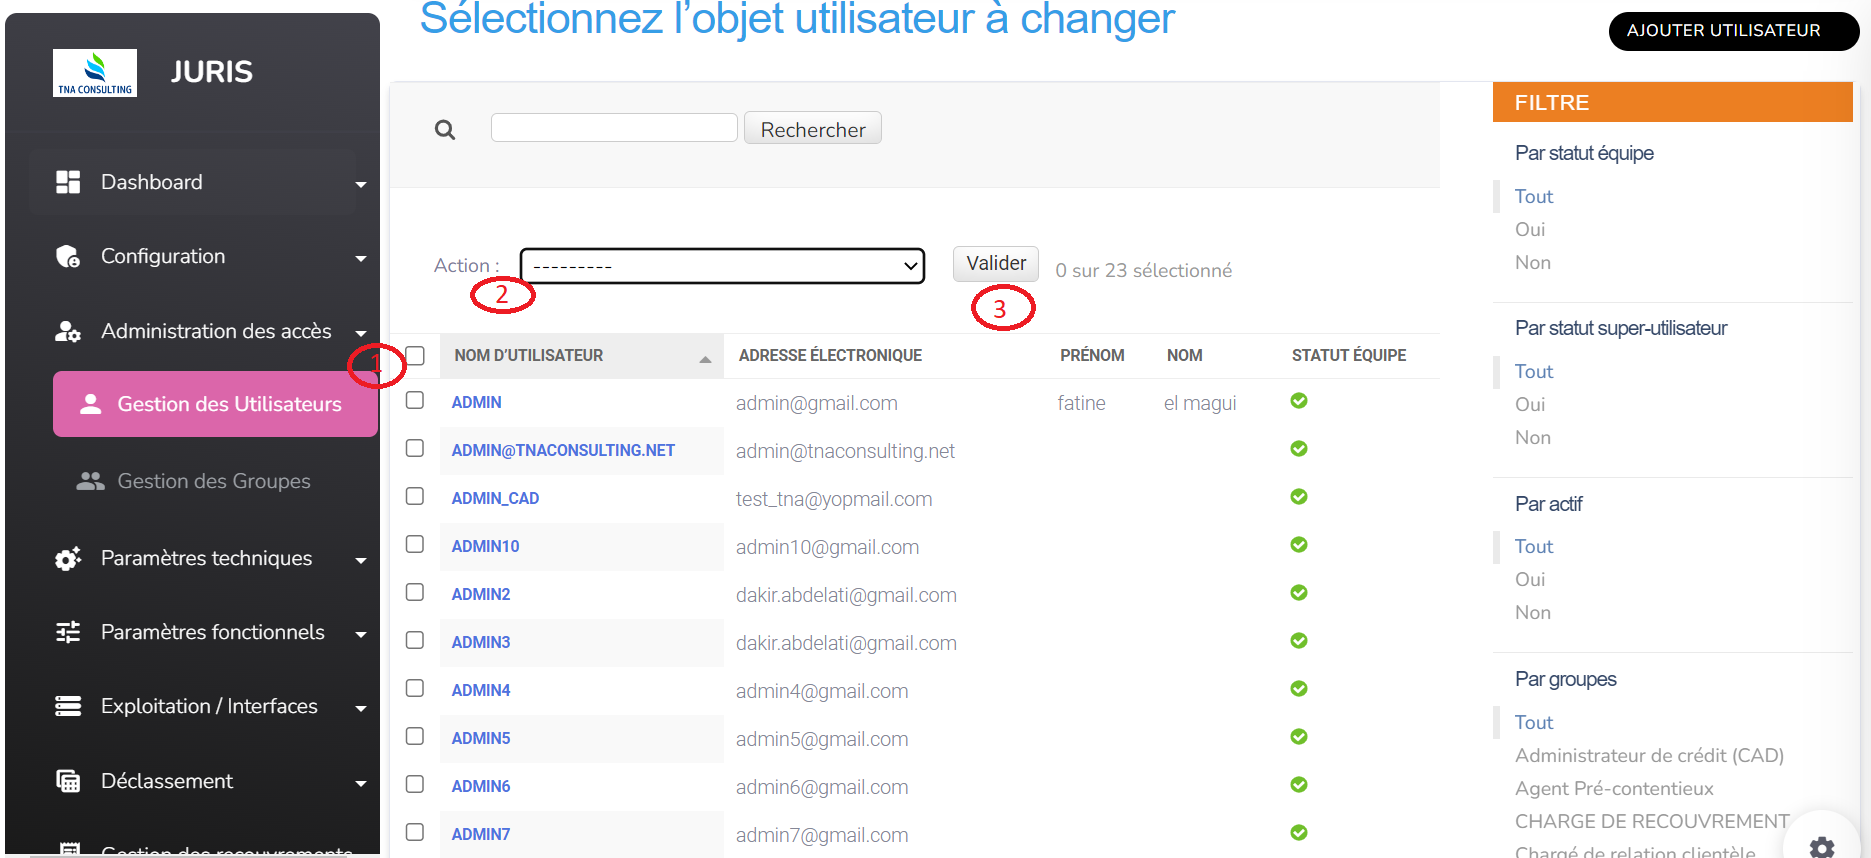
Task: Click the Déclassement icon in sidebar
Action: click(68, 782)
